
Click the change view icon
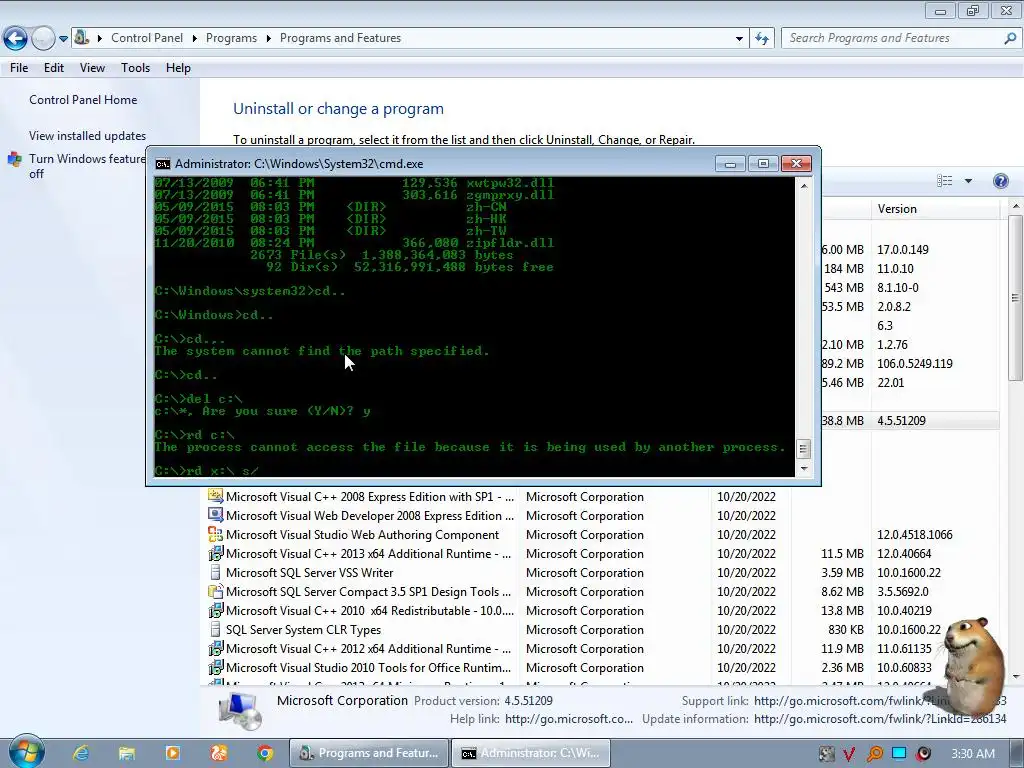[944, 181]
